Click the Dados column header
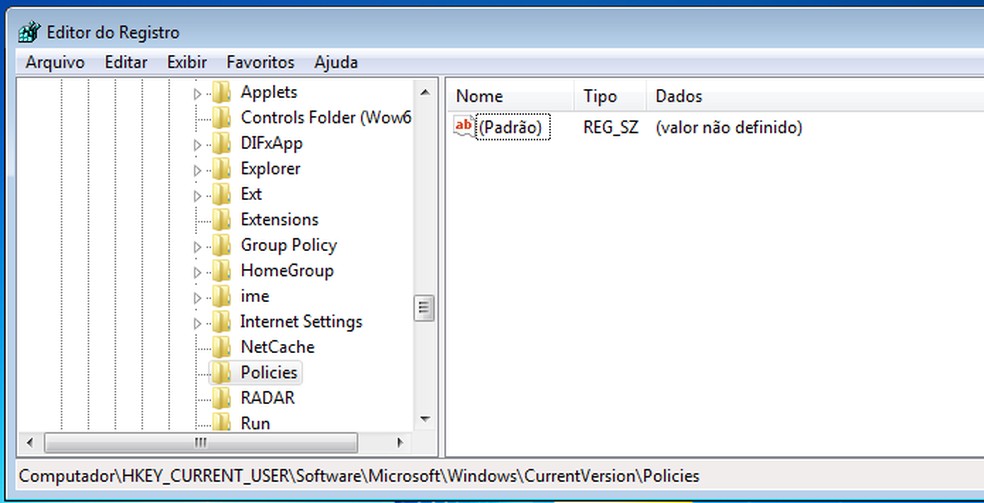 (x=679, y=96)
